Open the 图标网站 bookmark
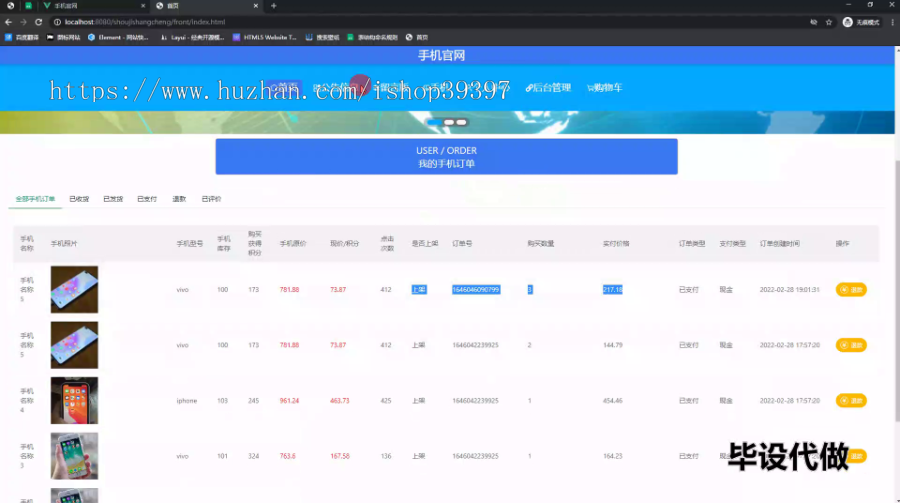Screen dimensions: 900x503 coord(64,37)
